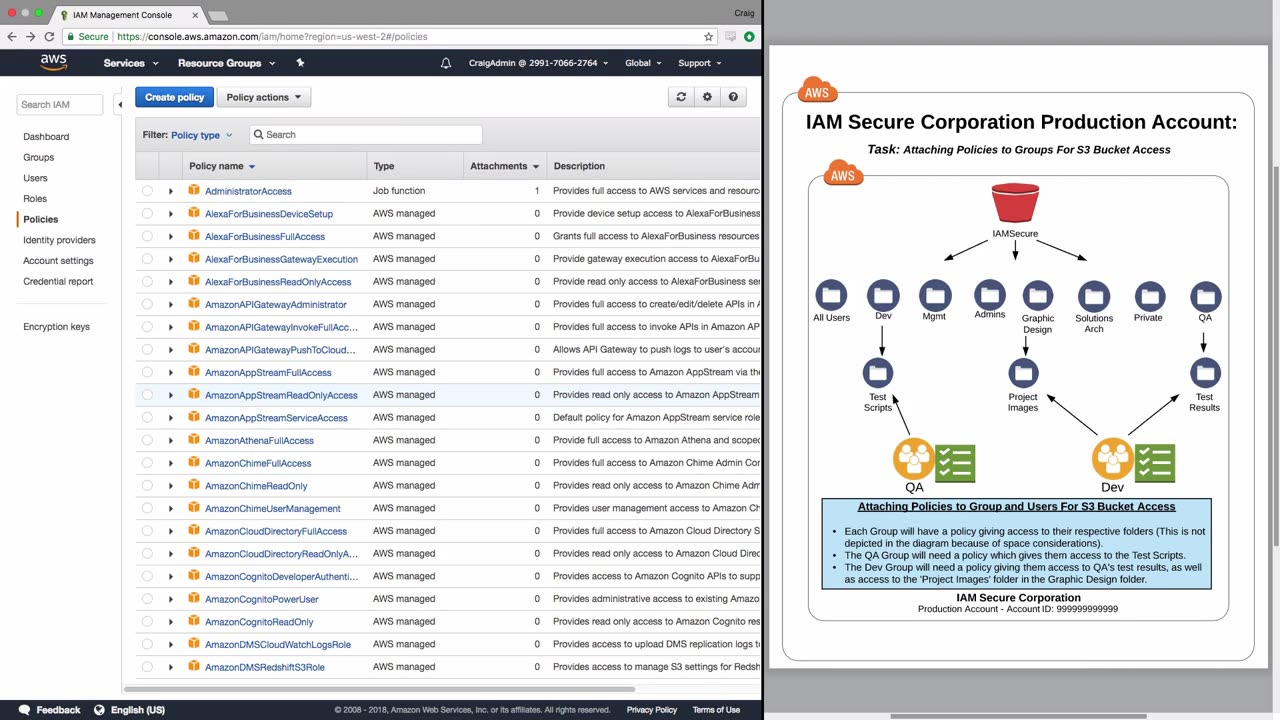Open Identity providers in IAM sidebar
Image resolution: width=1280 pixels, height=720 pixels.
[x=59, y=240]
